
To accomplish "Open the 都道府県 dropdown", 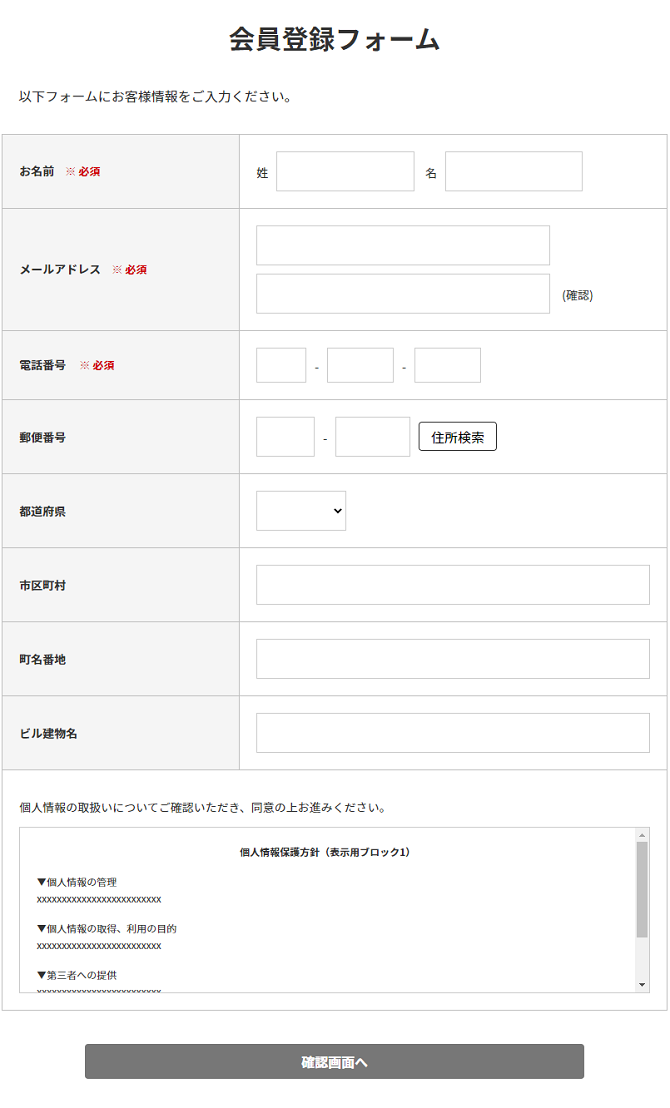I will pyautogui.click(x=301, y=511).
